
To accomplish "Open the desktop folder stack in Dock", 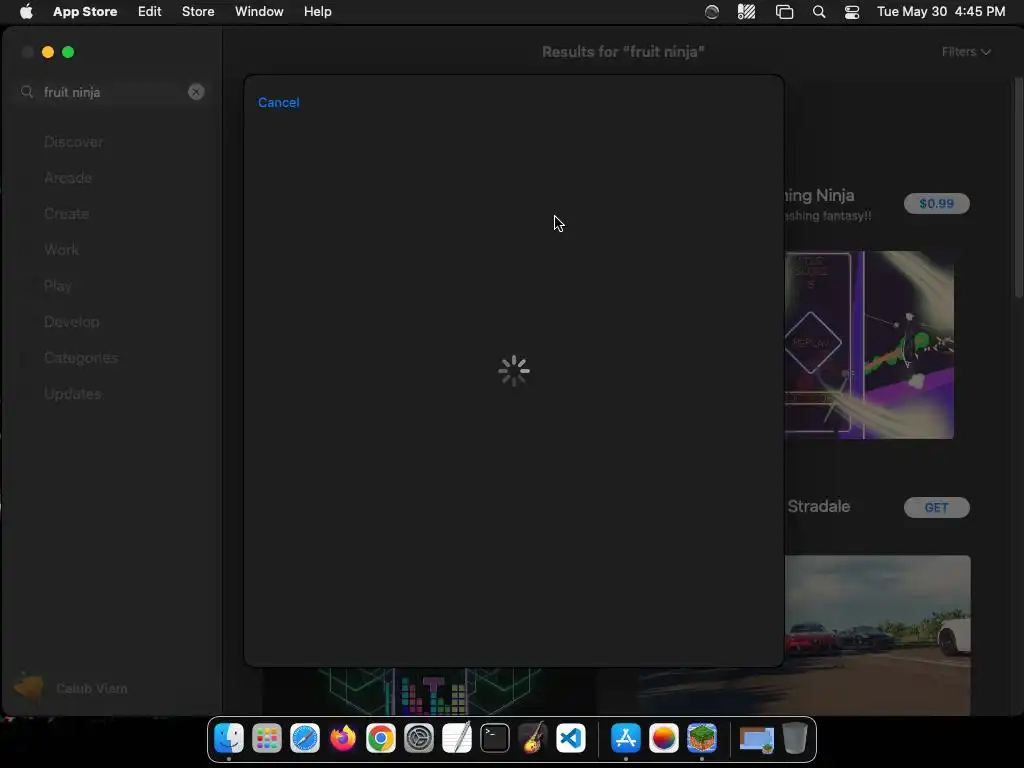I will 756,739.
